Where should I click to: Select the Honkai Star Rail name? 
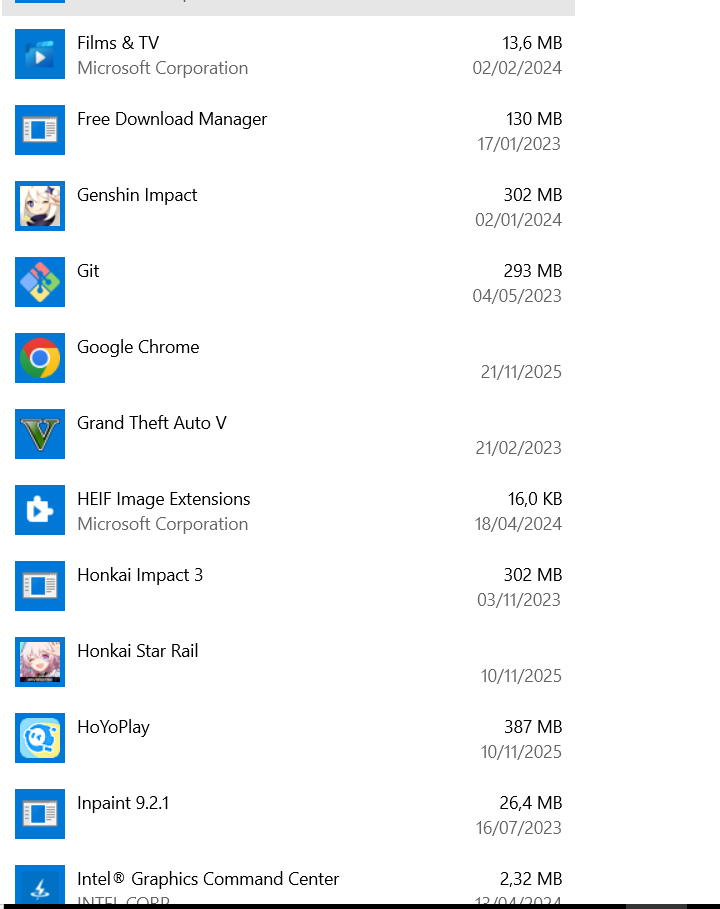137,651
